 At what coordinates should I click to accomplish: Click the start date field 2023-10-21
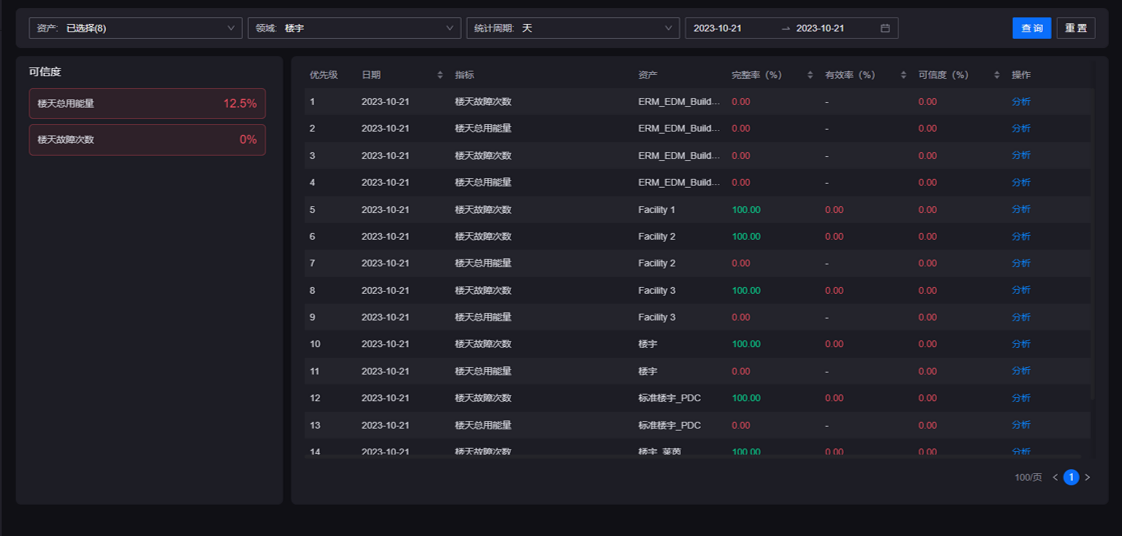click(x=718, y=28)
